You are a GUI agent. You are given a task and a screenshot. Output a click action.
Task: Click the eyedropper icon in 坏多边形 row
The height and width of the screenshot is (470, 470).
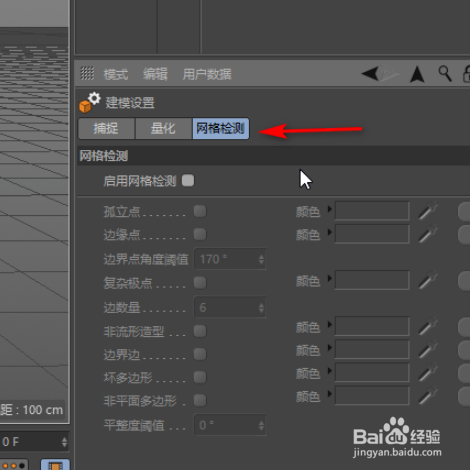[428, 372]
